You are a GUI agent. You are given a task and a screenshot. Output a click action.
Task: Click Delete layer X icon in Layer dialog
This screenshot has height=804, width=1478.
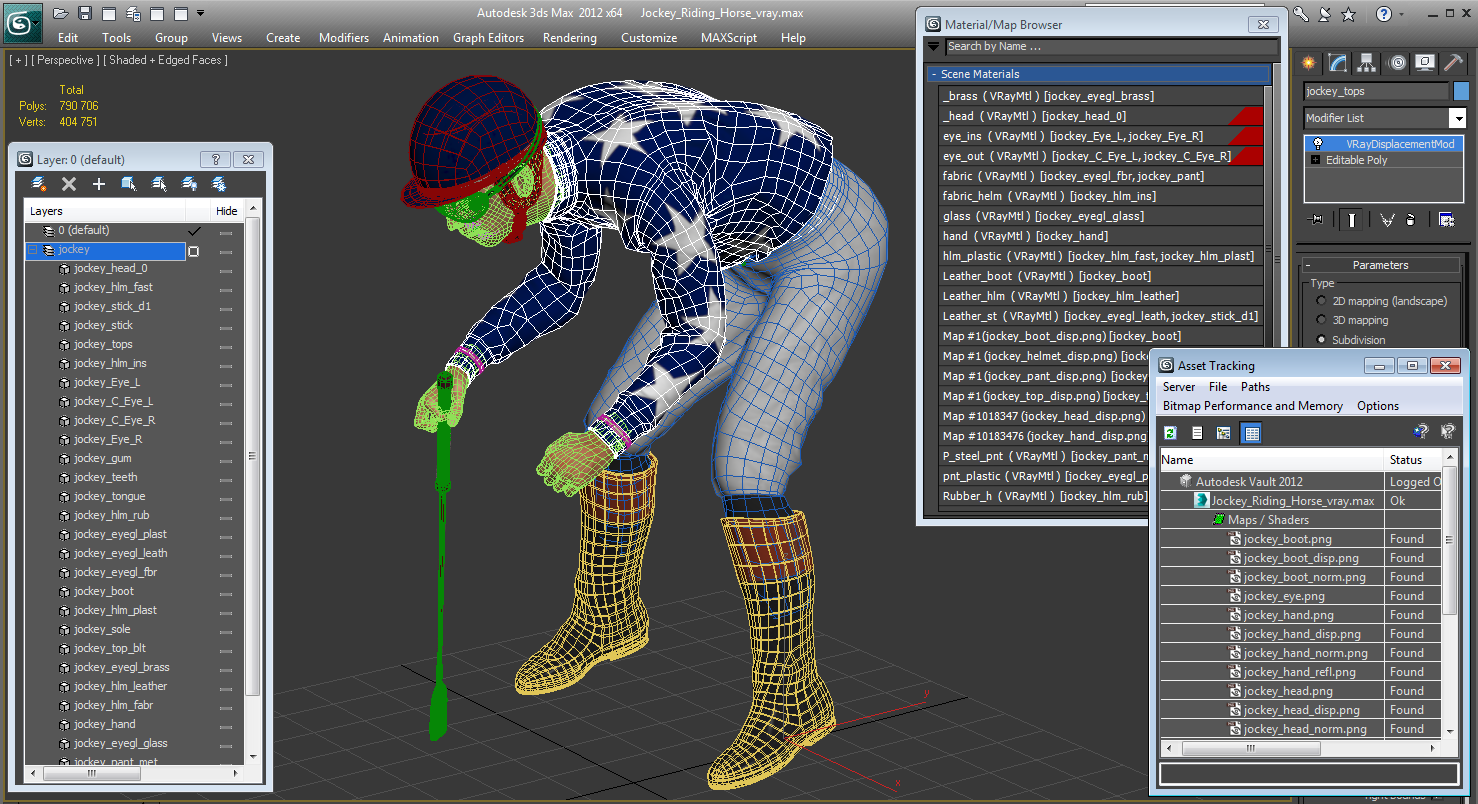pyautogui.click(x=69, y=184)
